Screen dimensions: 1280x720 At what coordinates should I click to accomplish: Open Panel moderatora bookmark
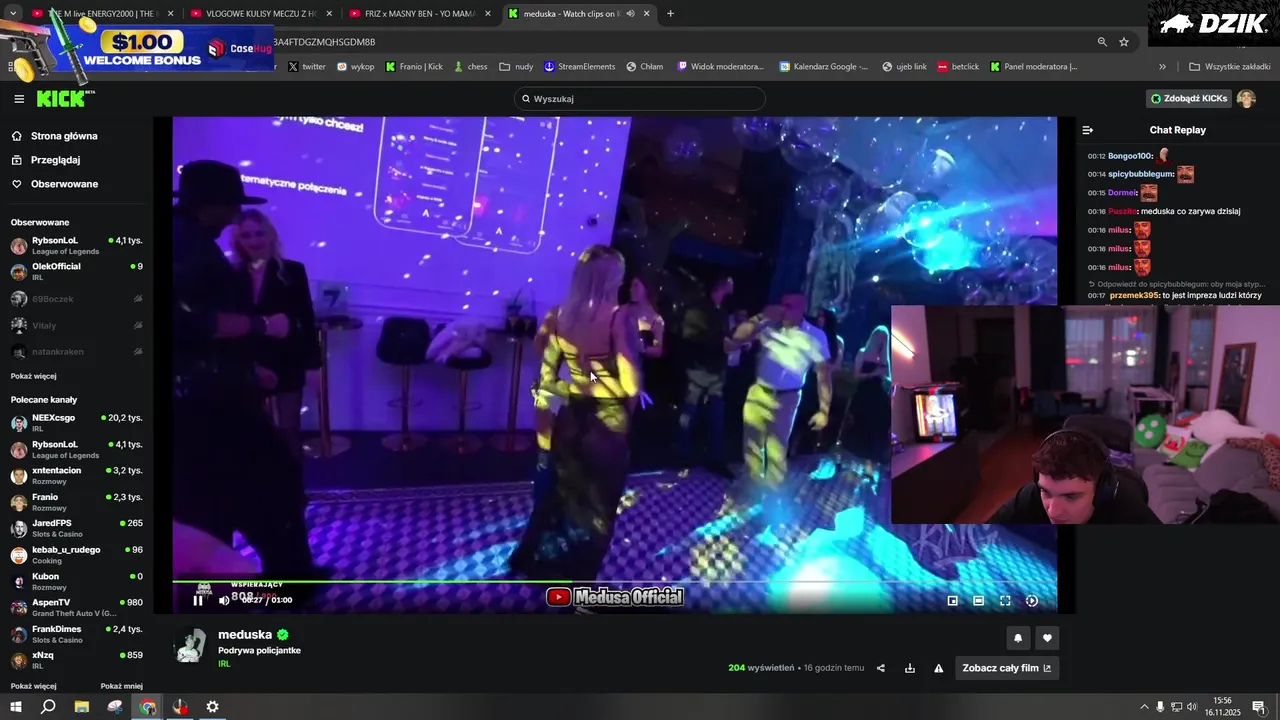(1034, 67)
